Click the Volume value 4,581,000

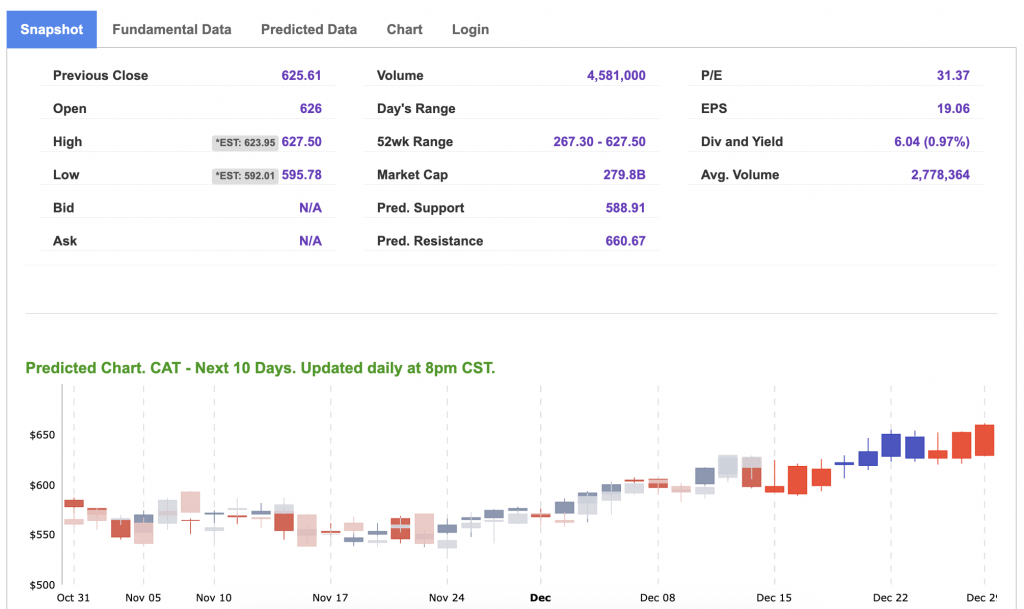coord(616,76)
